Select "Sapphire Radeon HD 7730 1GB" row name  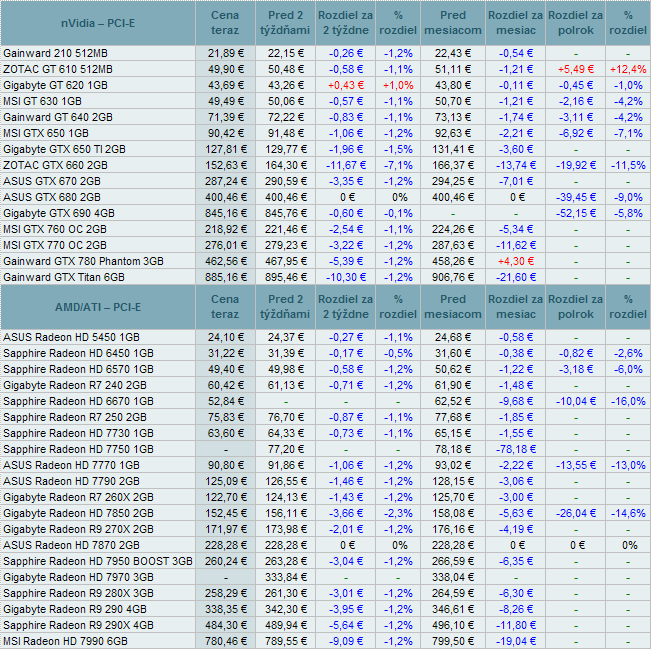[x=78, y=433]
